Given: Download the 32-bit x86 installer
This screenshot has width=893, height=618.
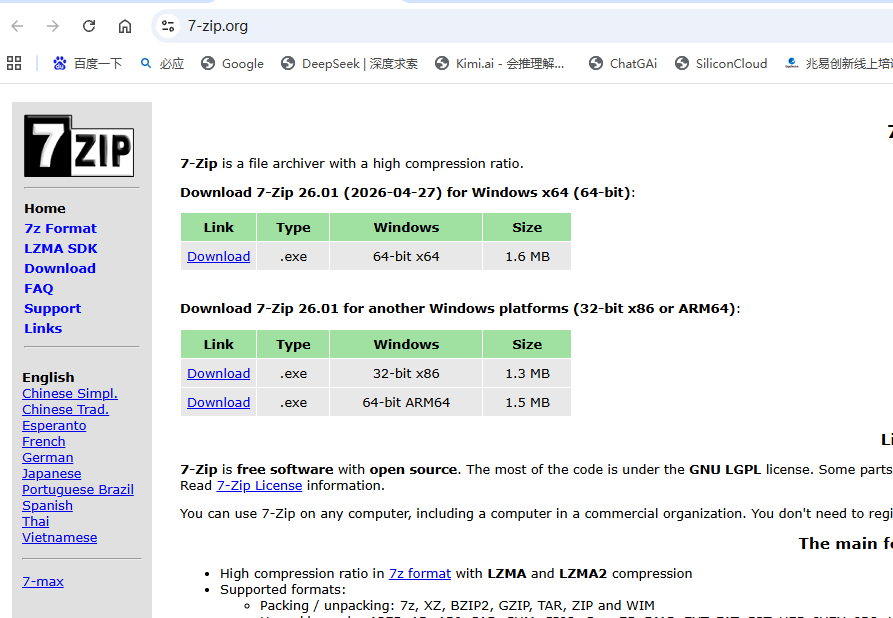Looking at the screenshot, I should 219,373.
